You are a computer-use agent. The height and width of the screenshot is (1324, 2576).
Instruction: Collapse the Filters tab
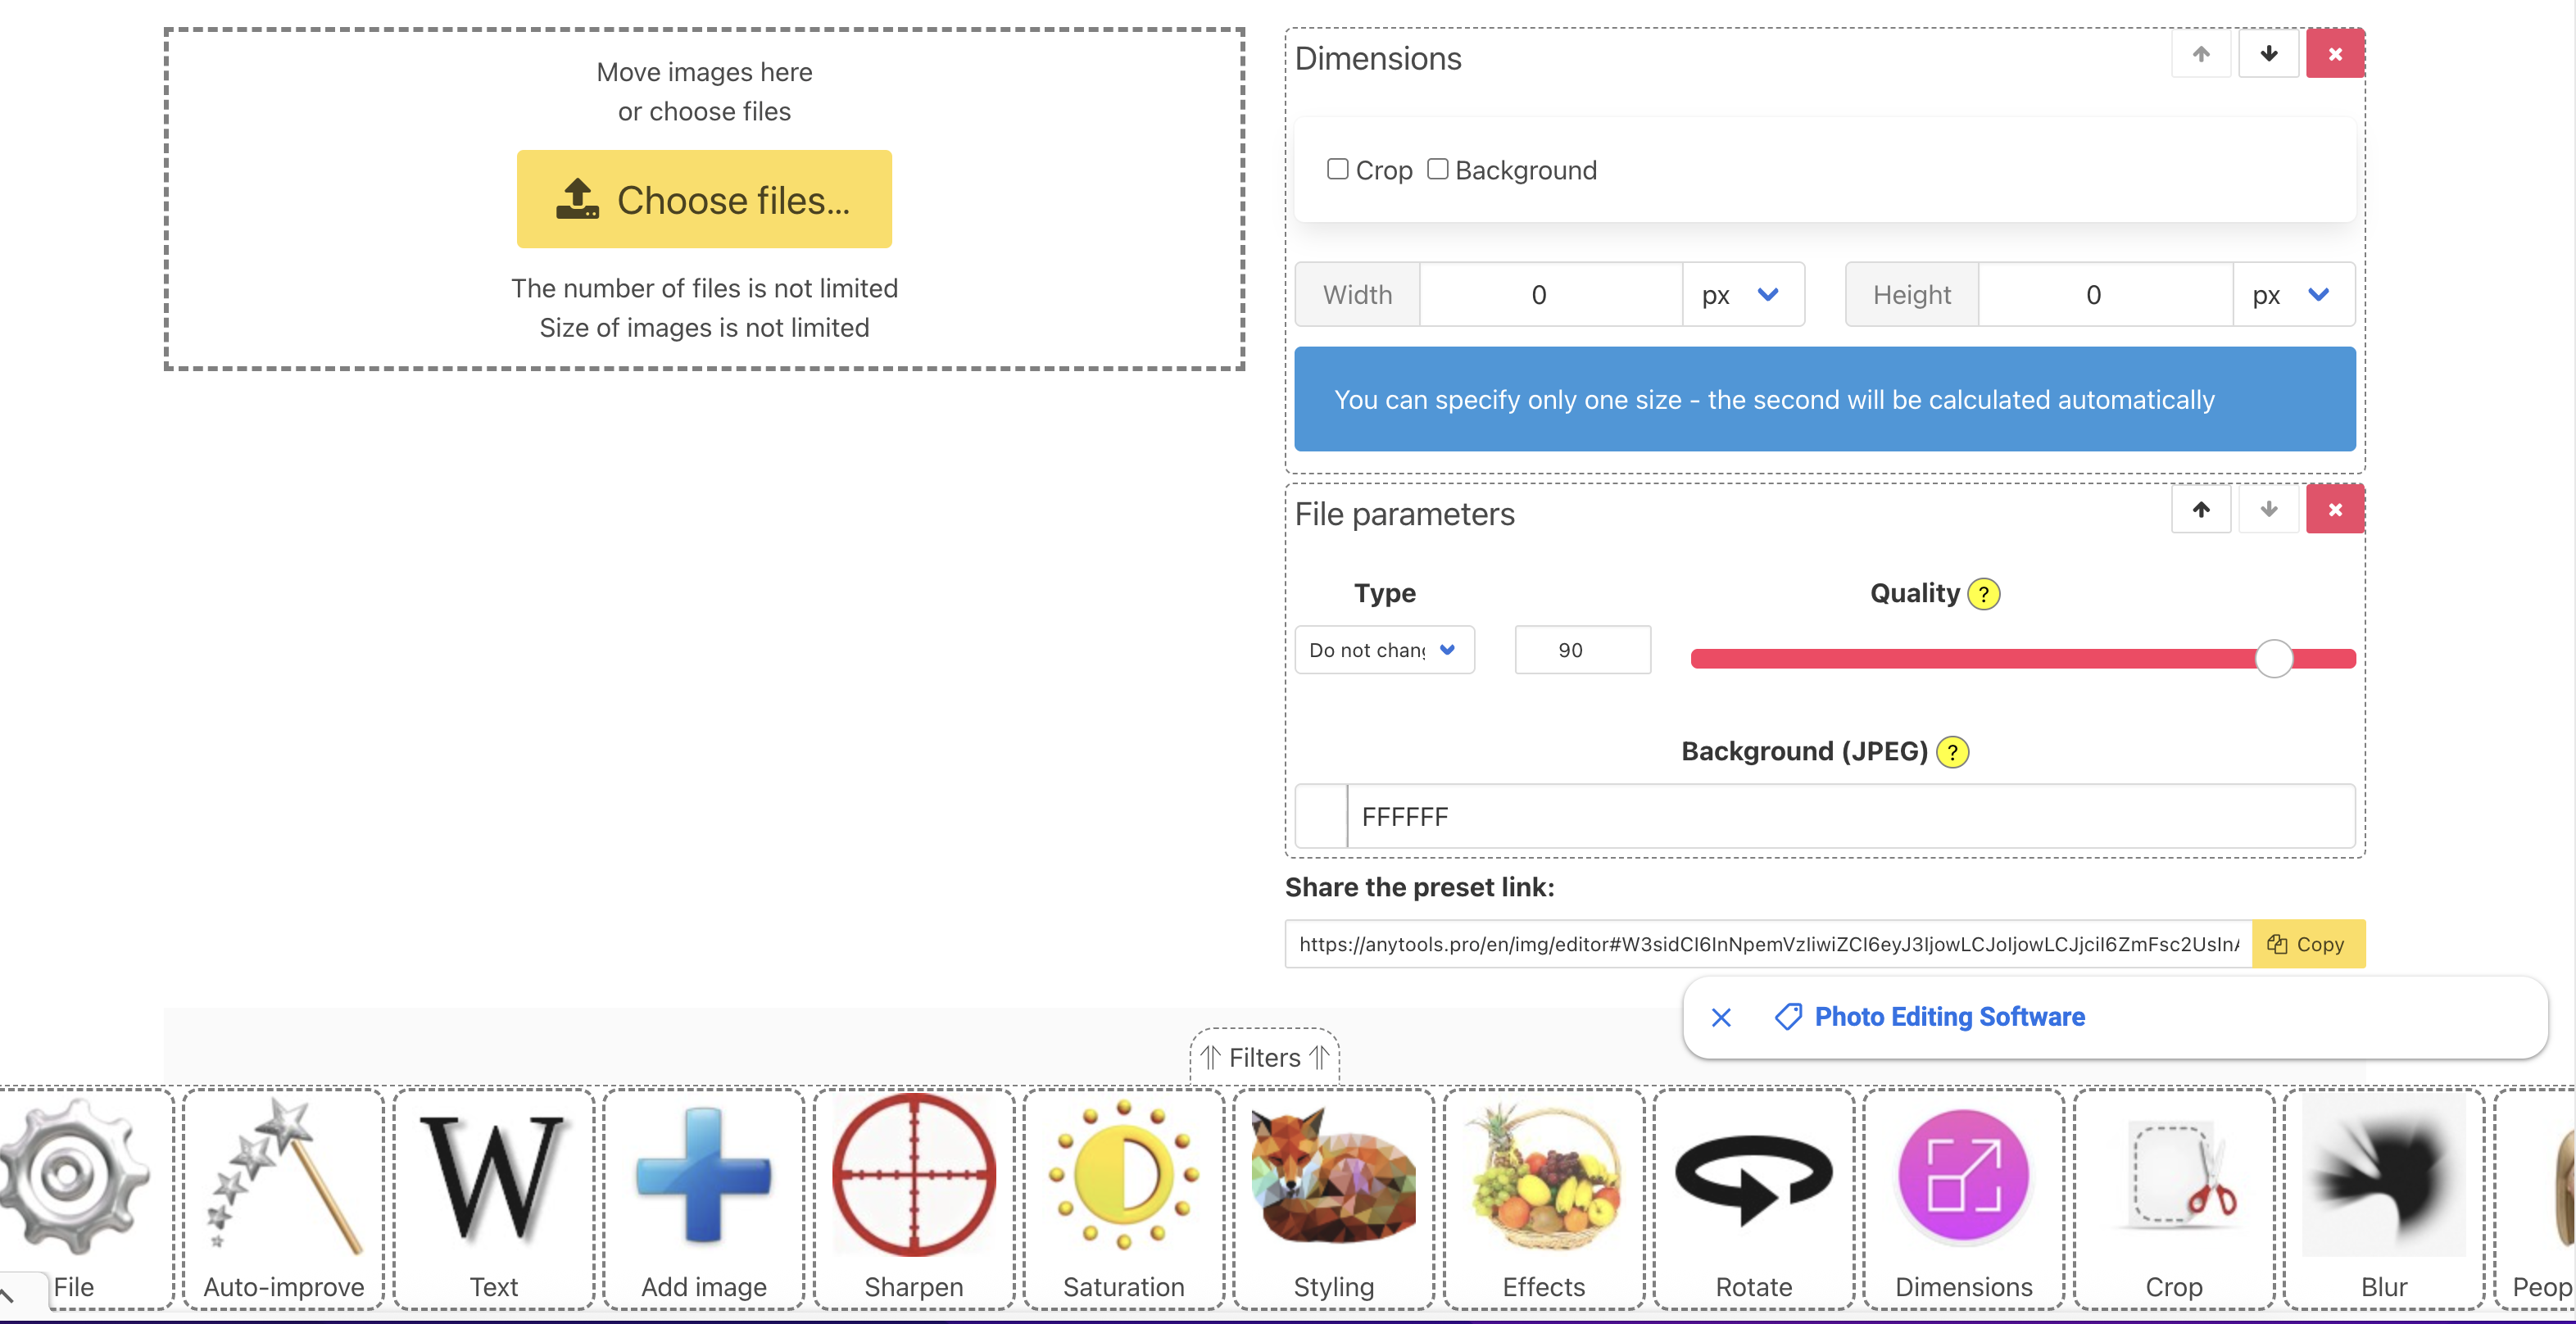coord(1264,1057)
